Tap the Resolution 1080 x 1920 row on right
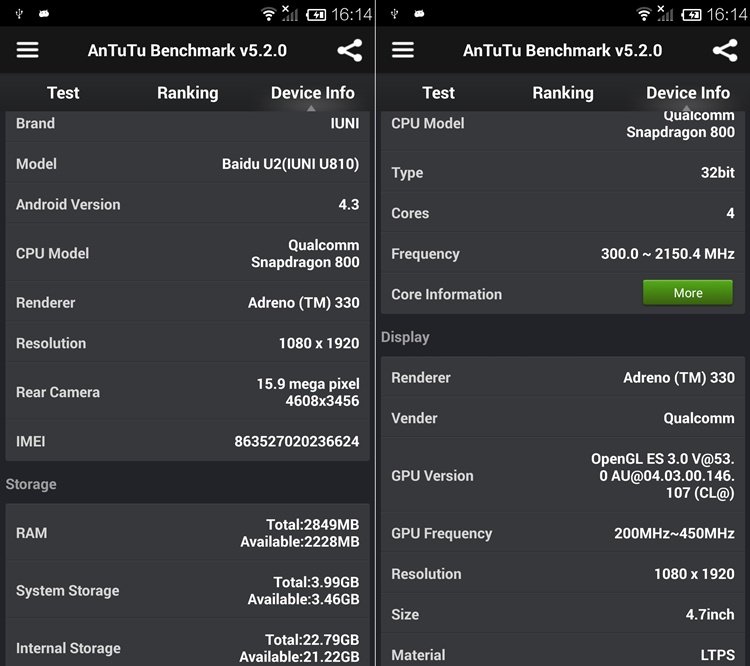The image size is (750, 666). [563, 574]
